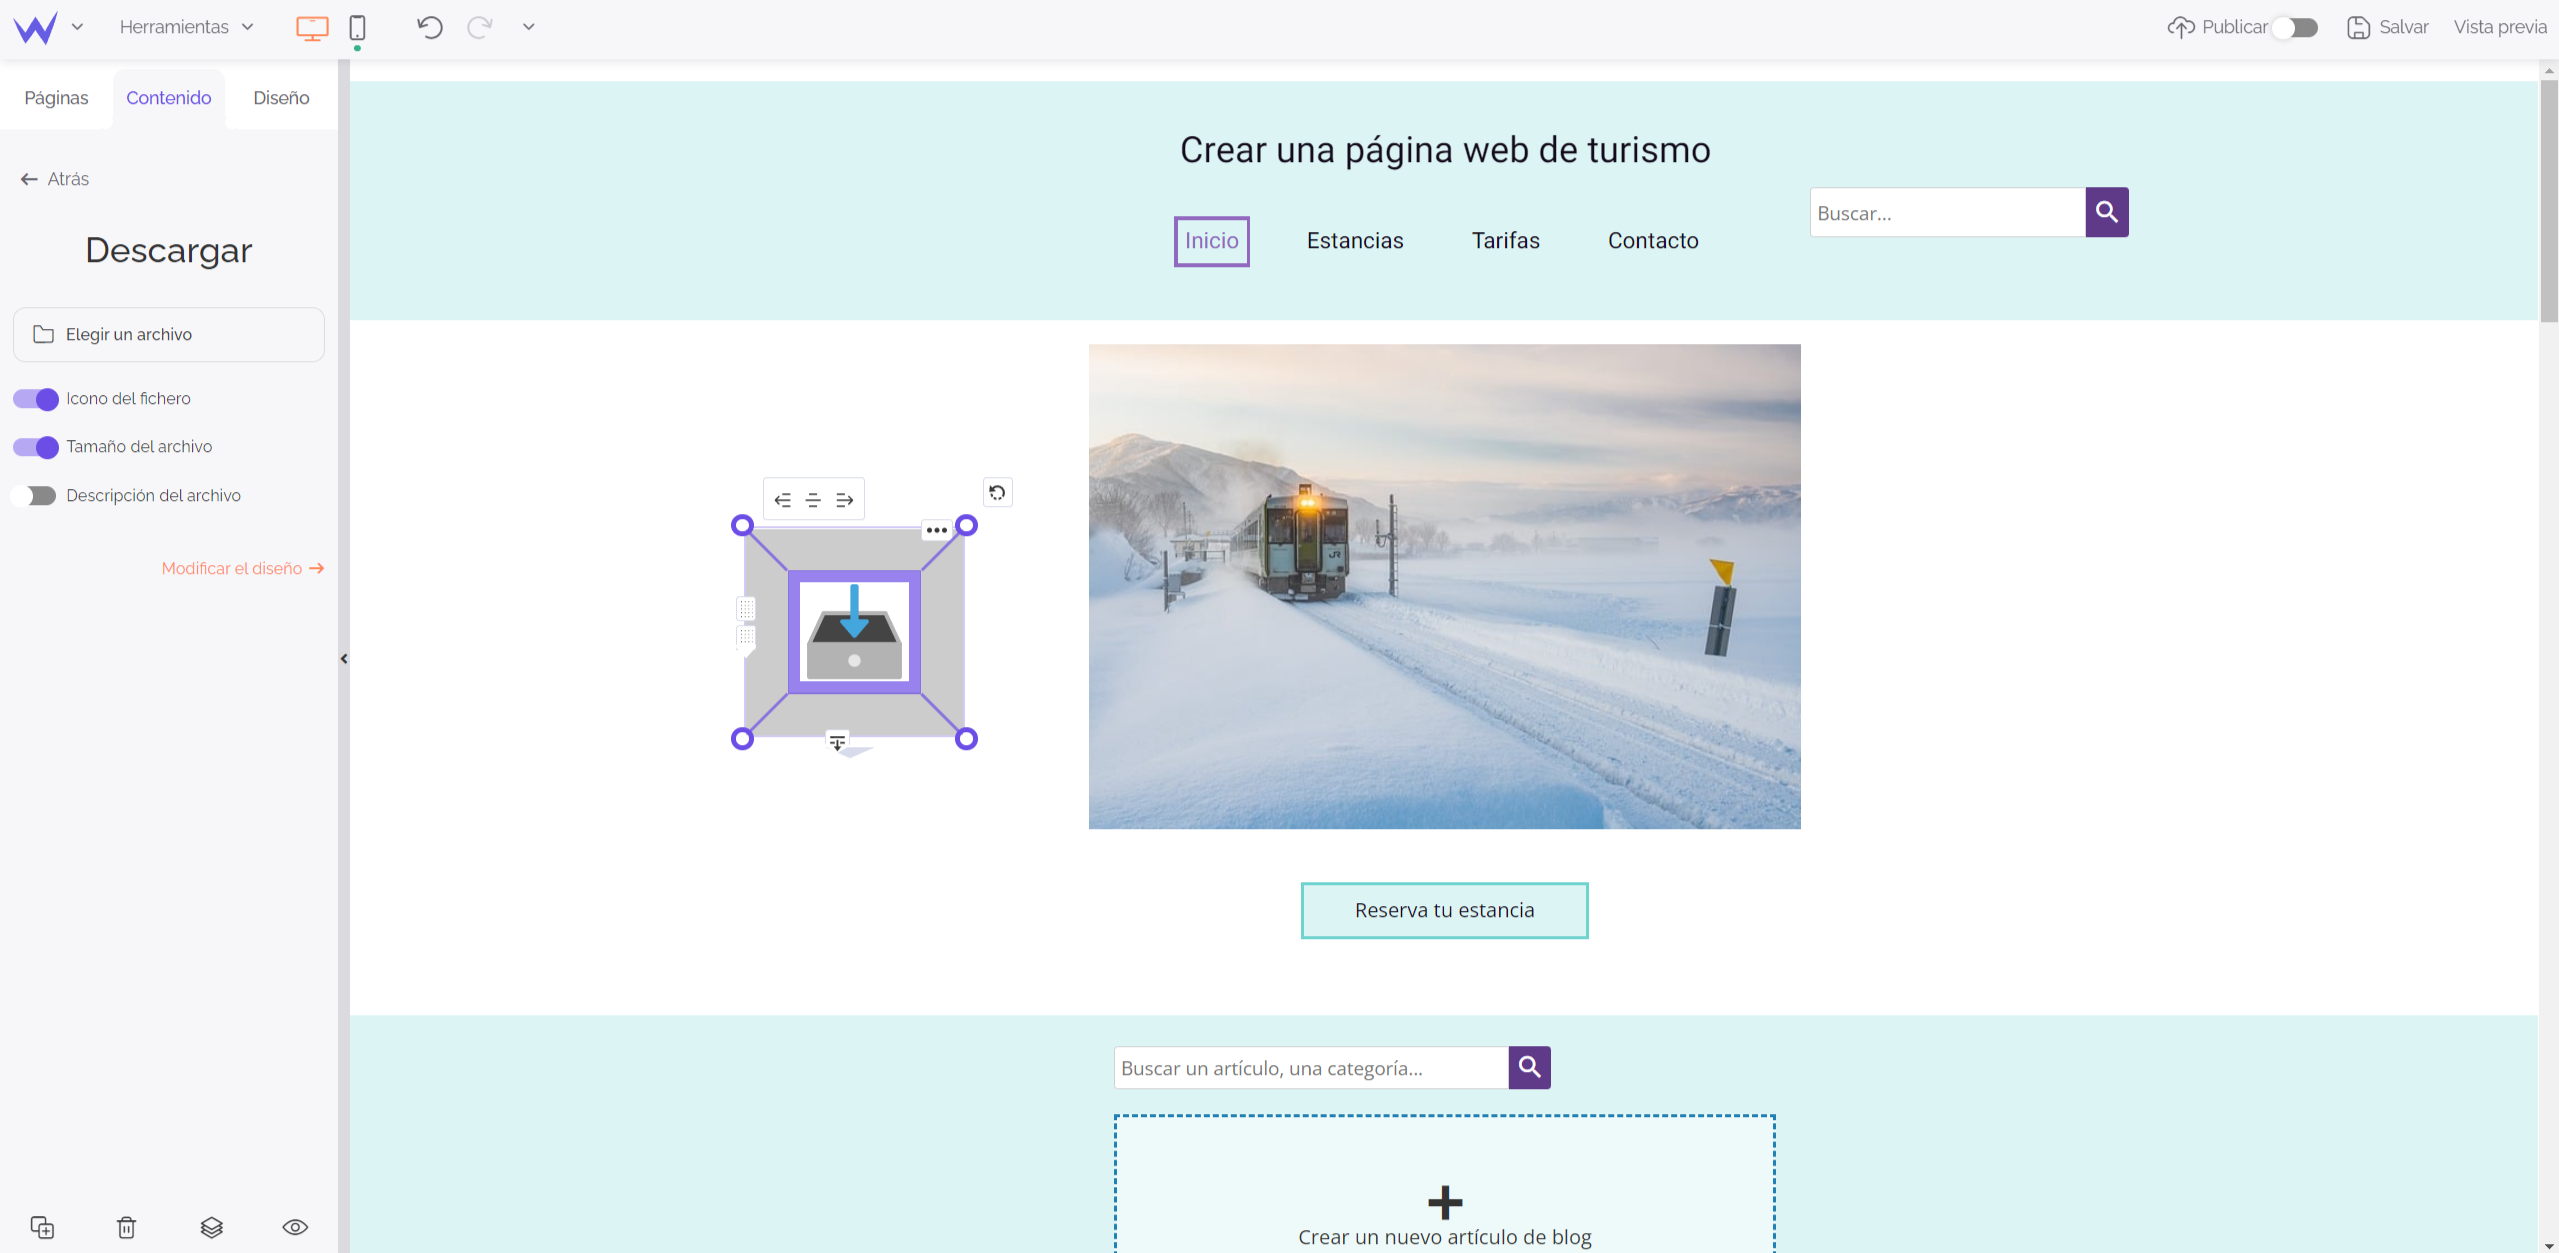Open Modificar el diseño link

tap(243, 568)
